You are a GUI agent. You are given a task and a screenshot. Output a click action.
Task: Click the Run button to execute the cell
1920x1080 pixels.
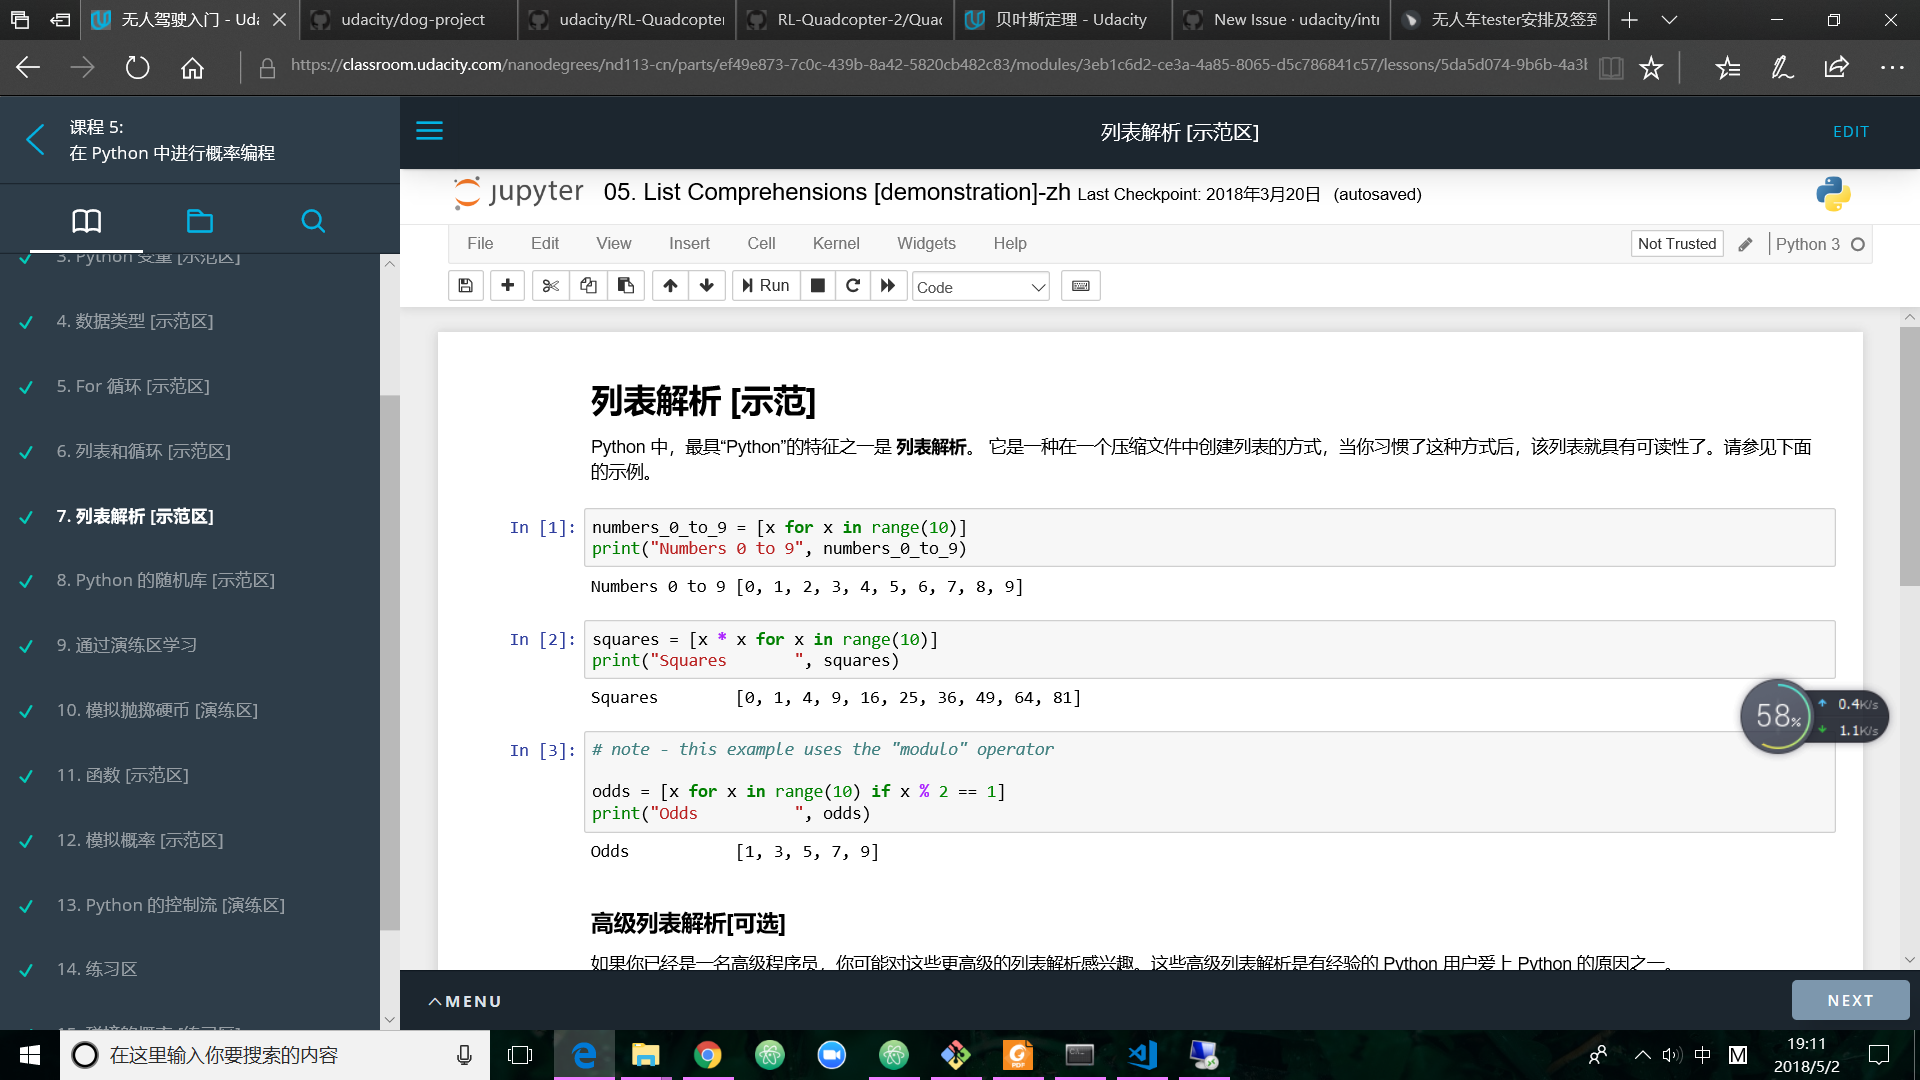click(x=766, y=286)
